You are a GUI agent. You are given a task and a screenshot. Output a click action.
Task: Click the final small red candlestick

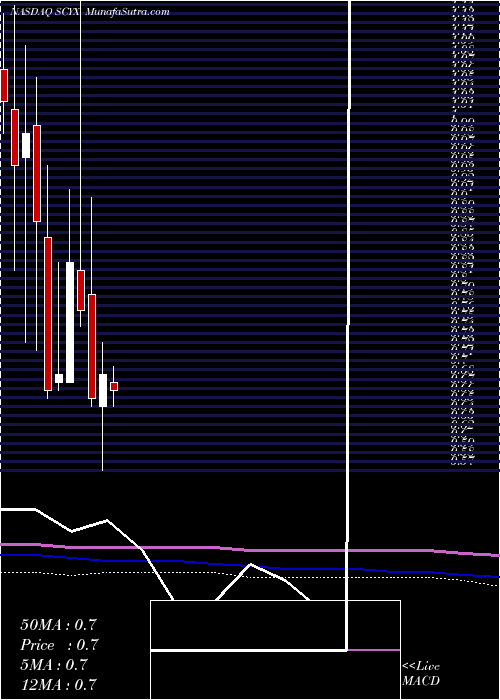pos(114,386)
